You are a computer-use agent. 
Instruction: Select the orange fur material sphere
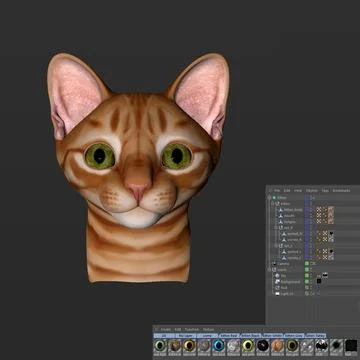point(277,346)
